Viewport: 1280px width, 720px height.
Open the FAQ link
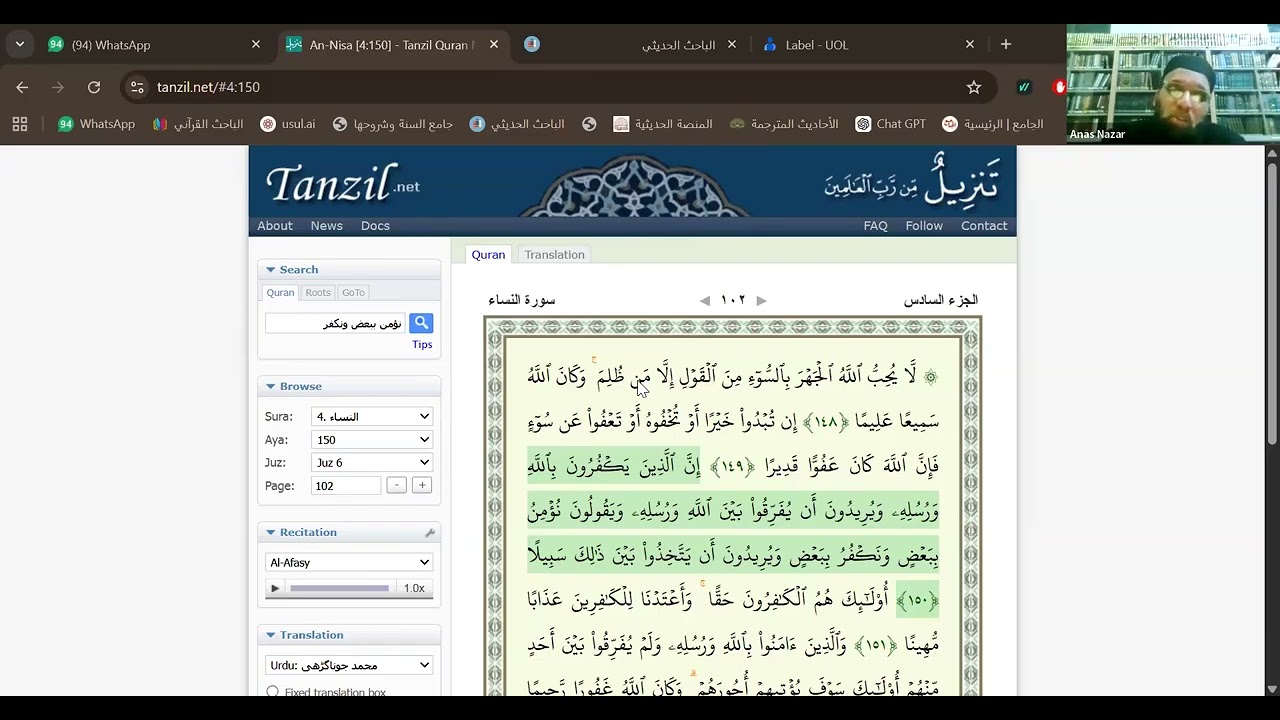pyautogui.click(x=875, y=226)
